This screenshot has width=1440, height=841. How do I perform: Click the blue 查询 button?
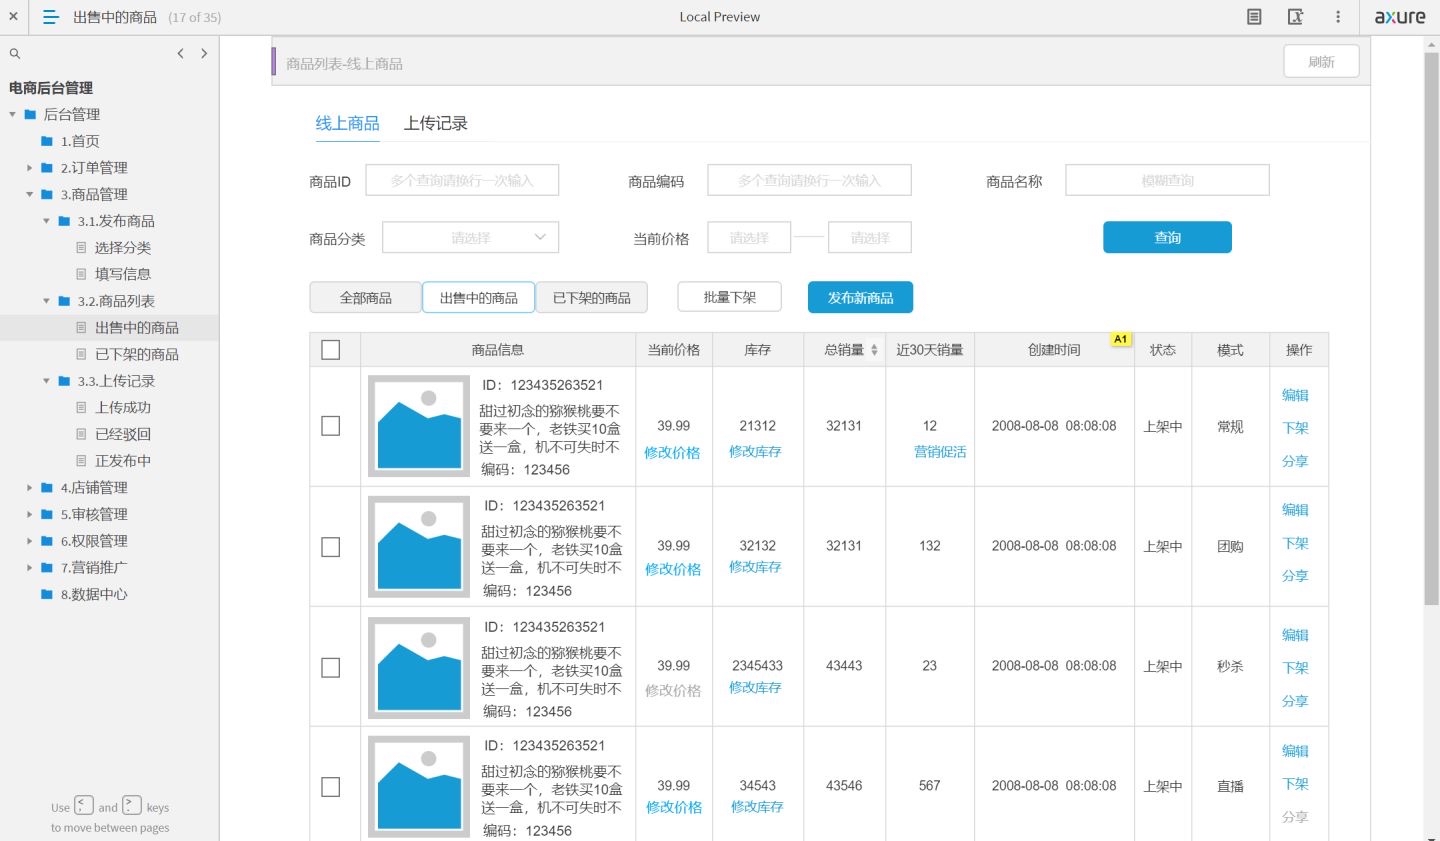coord(1167,237)
